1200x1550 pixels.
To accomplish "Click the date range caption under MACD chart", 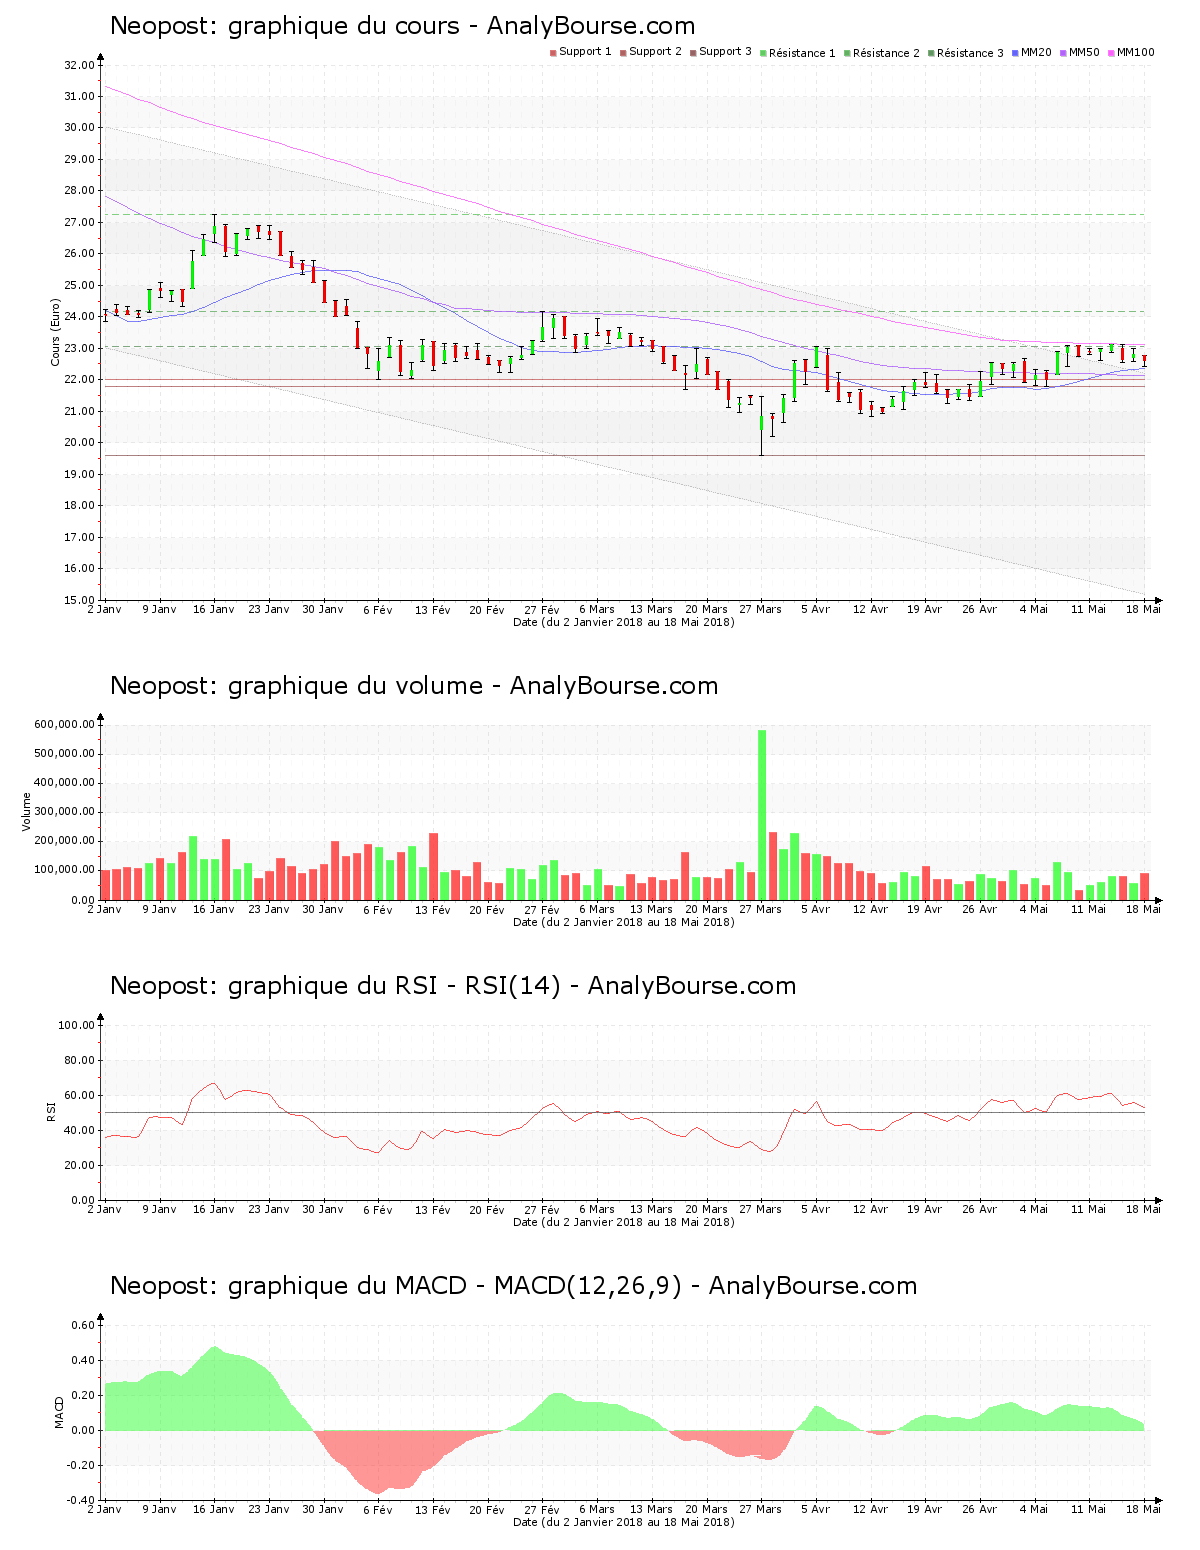I will 623,1522.
